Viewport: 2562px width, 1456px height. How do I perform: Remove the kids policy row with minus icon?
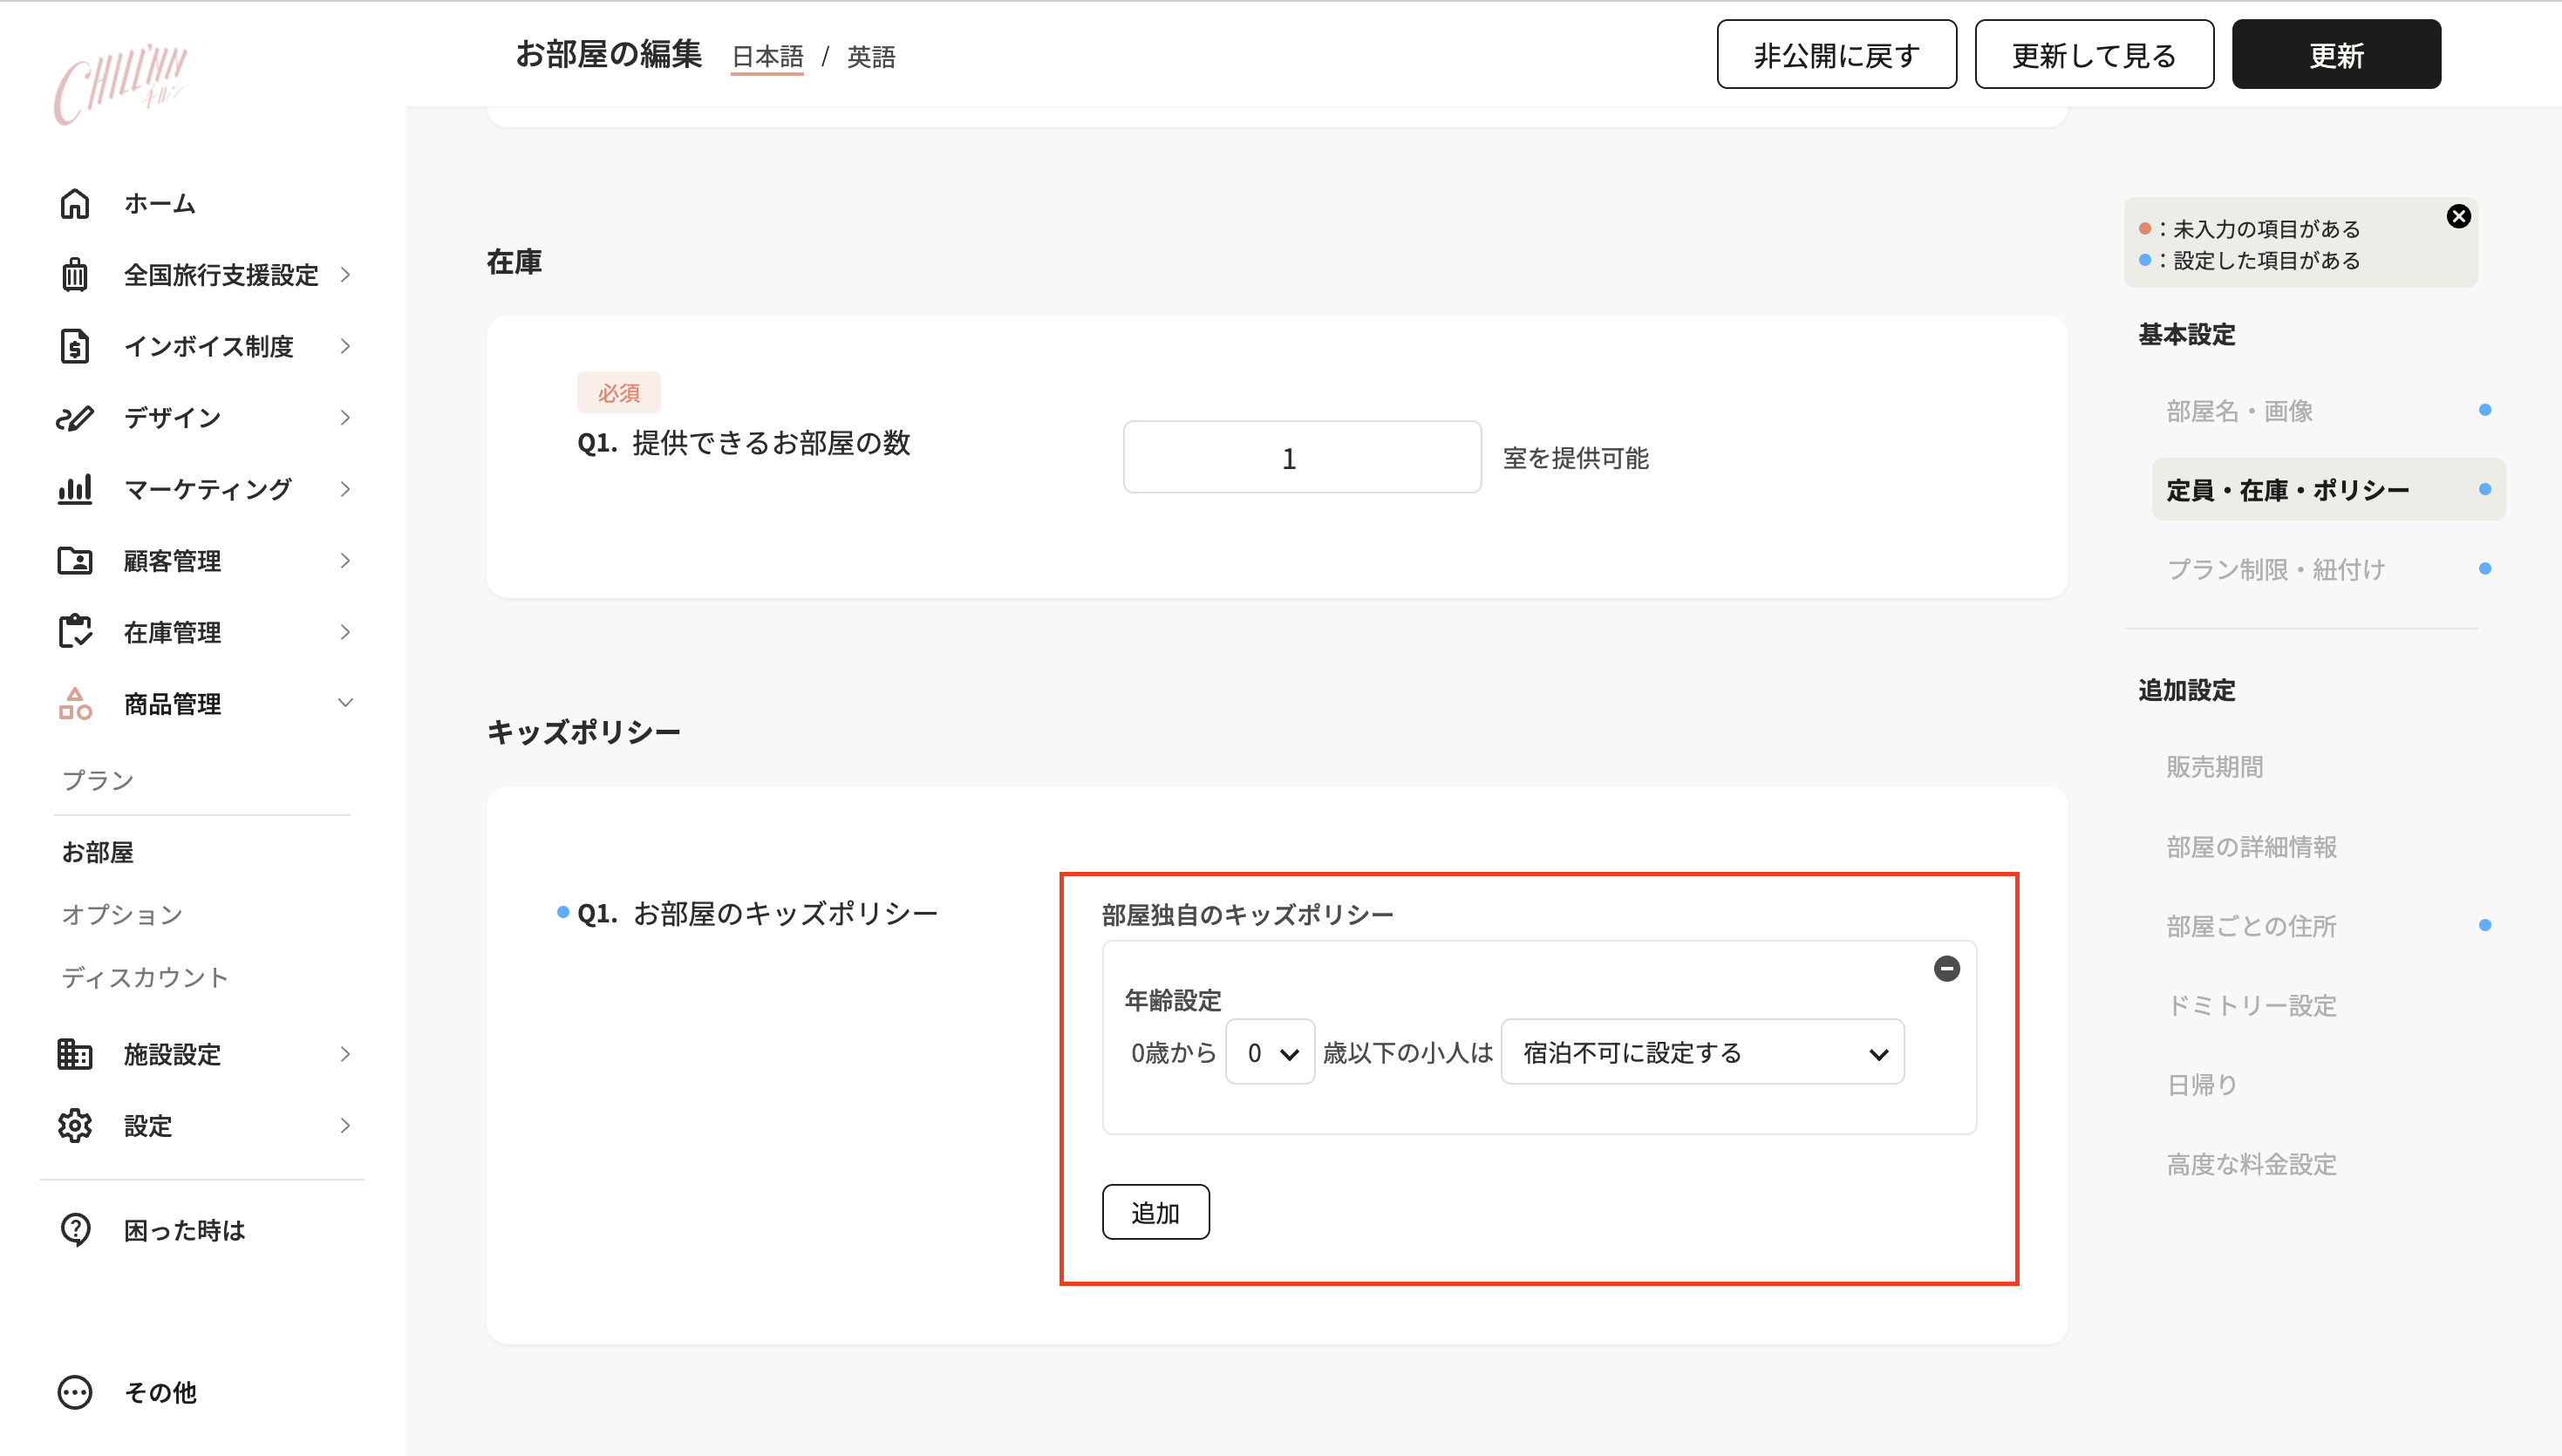click(x=1946, y=968)
